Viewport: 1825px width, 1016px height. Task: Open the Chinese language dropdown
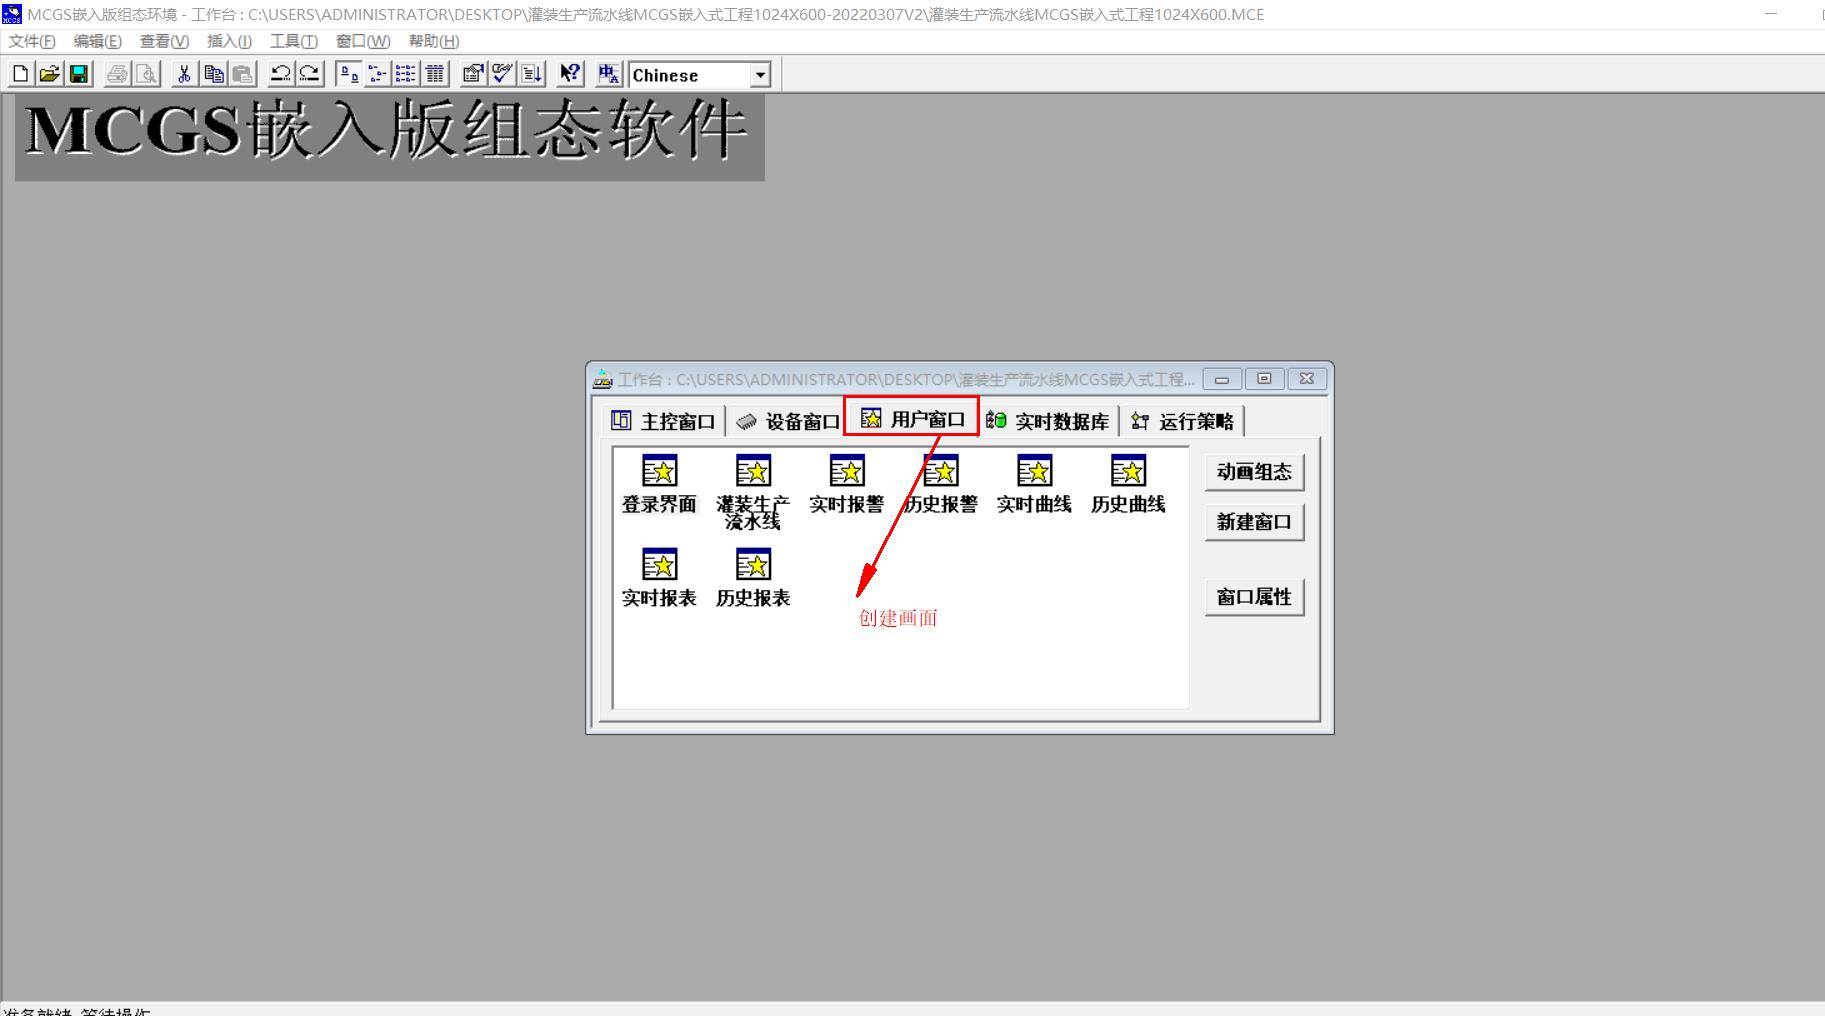coord(760,75)
